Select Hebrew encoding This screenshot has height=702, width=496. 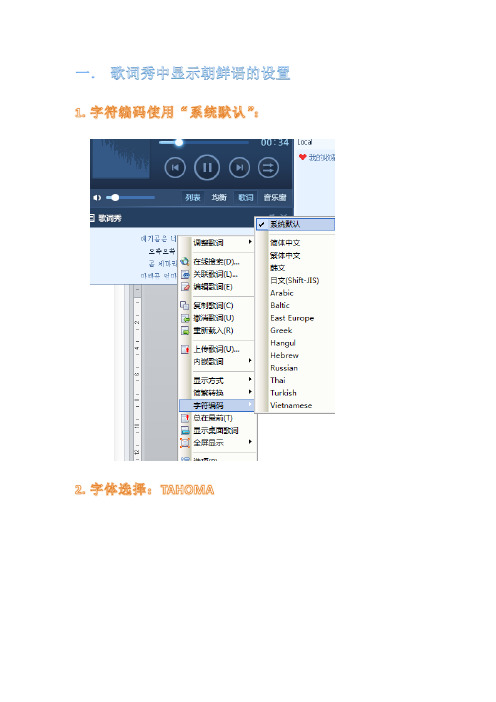click(295, 355)
